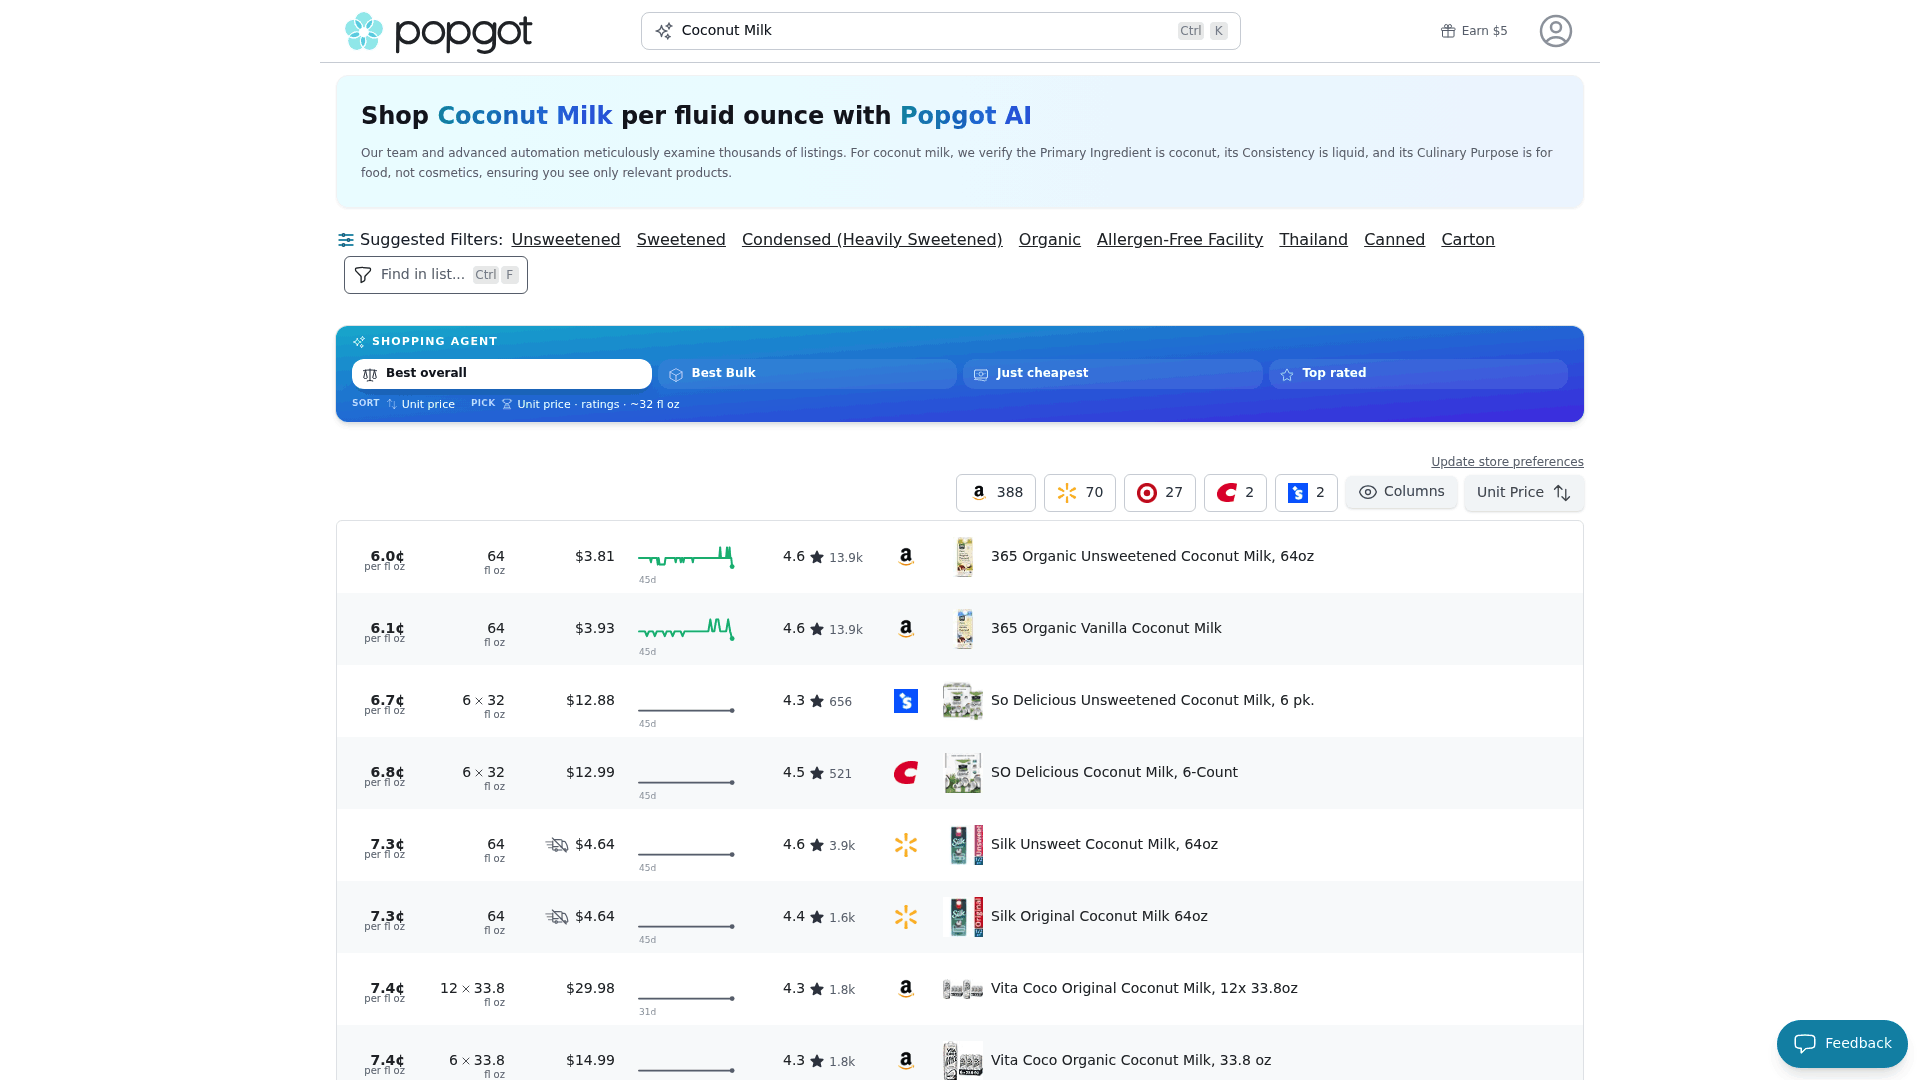Focus the Find in list filter field
This screenshot has width=1920, height=1080.
(436, 275)
